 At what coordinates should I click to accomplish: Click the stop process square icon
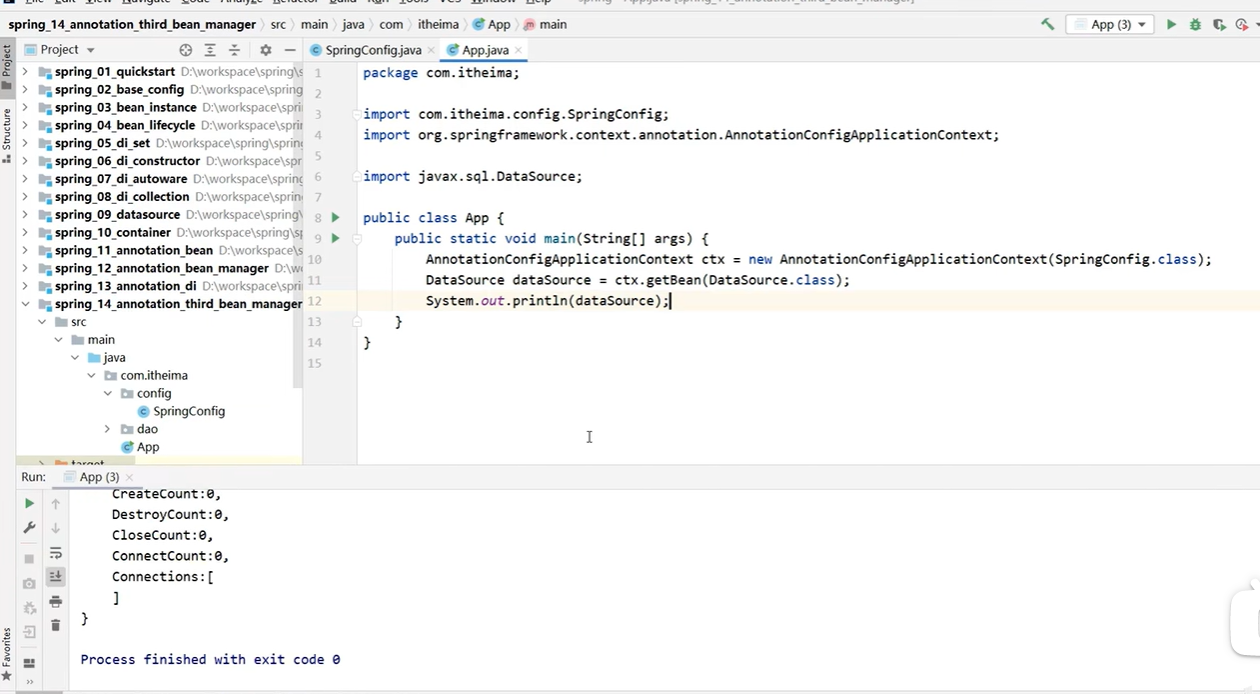[x=29, y=559]
